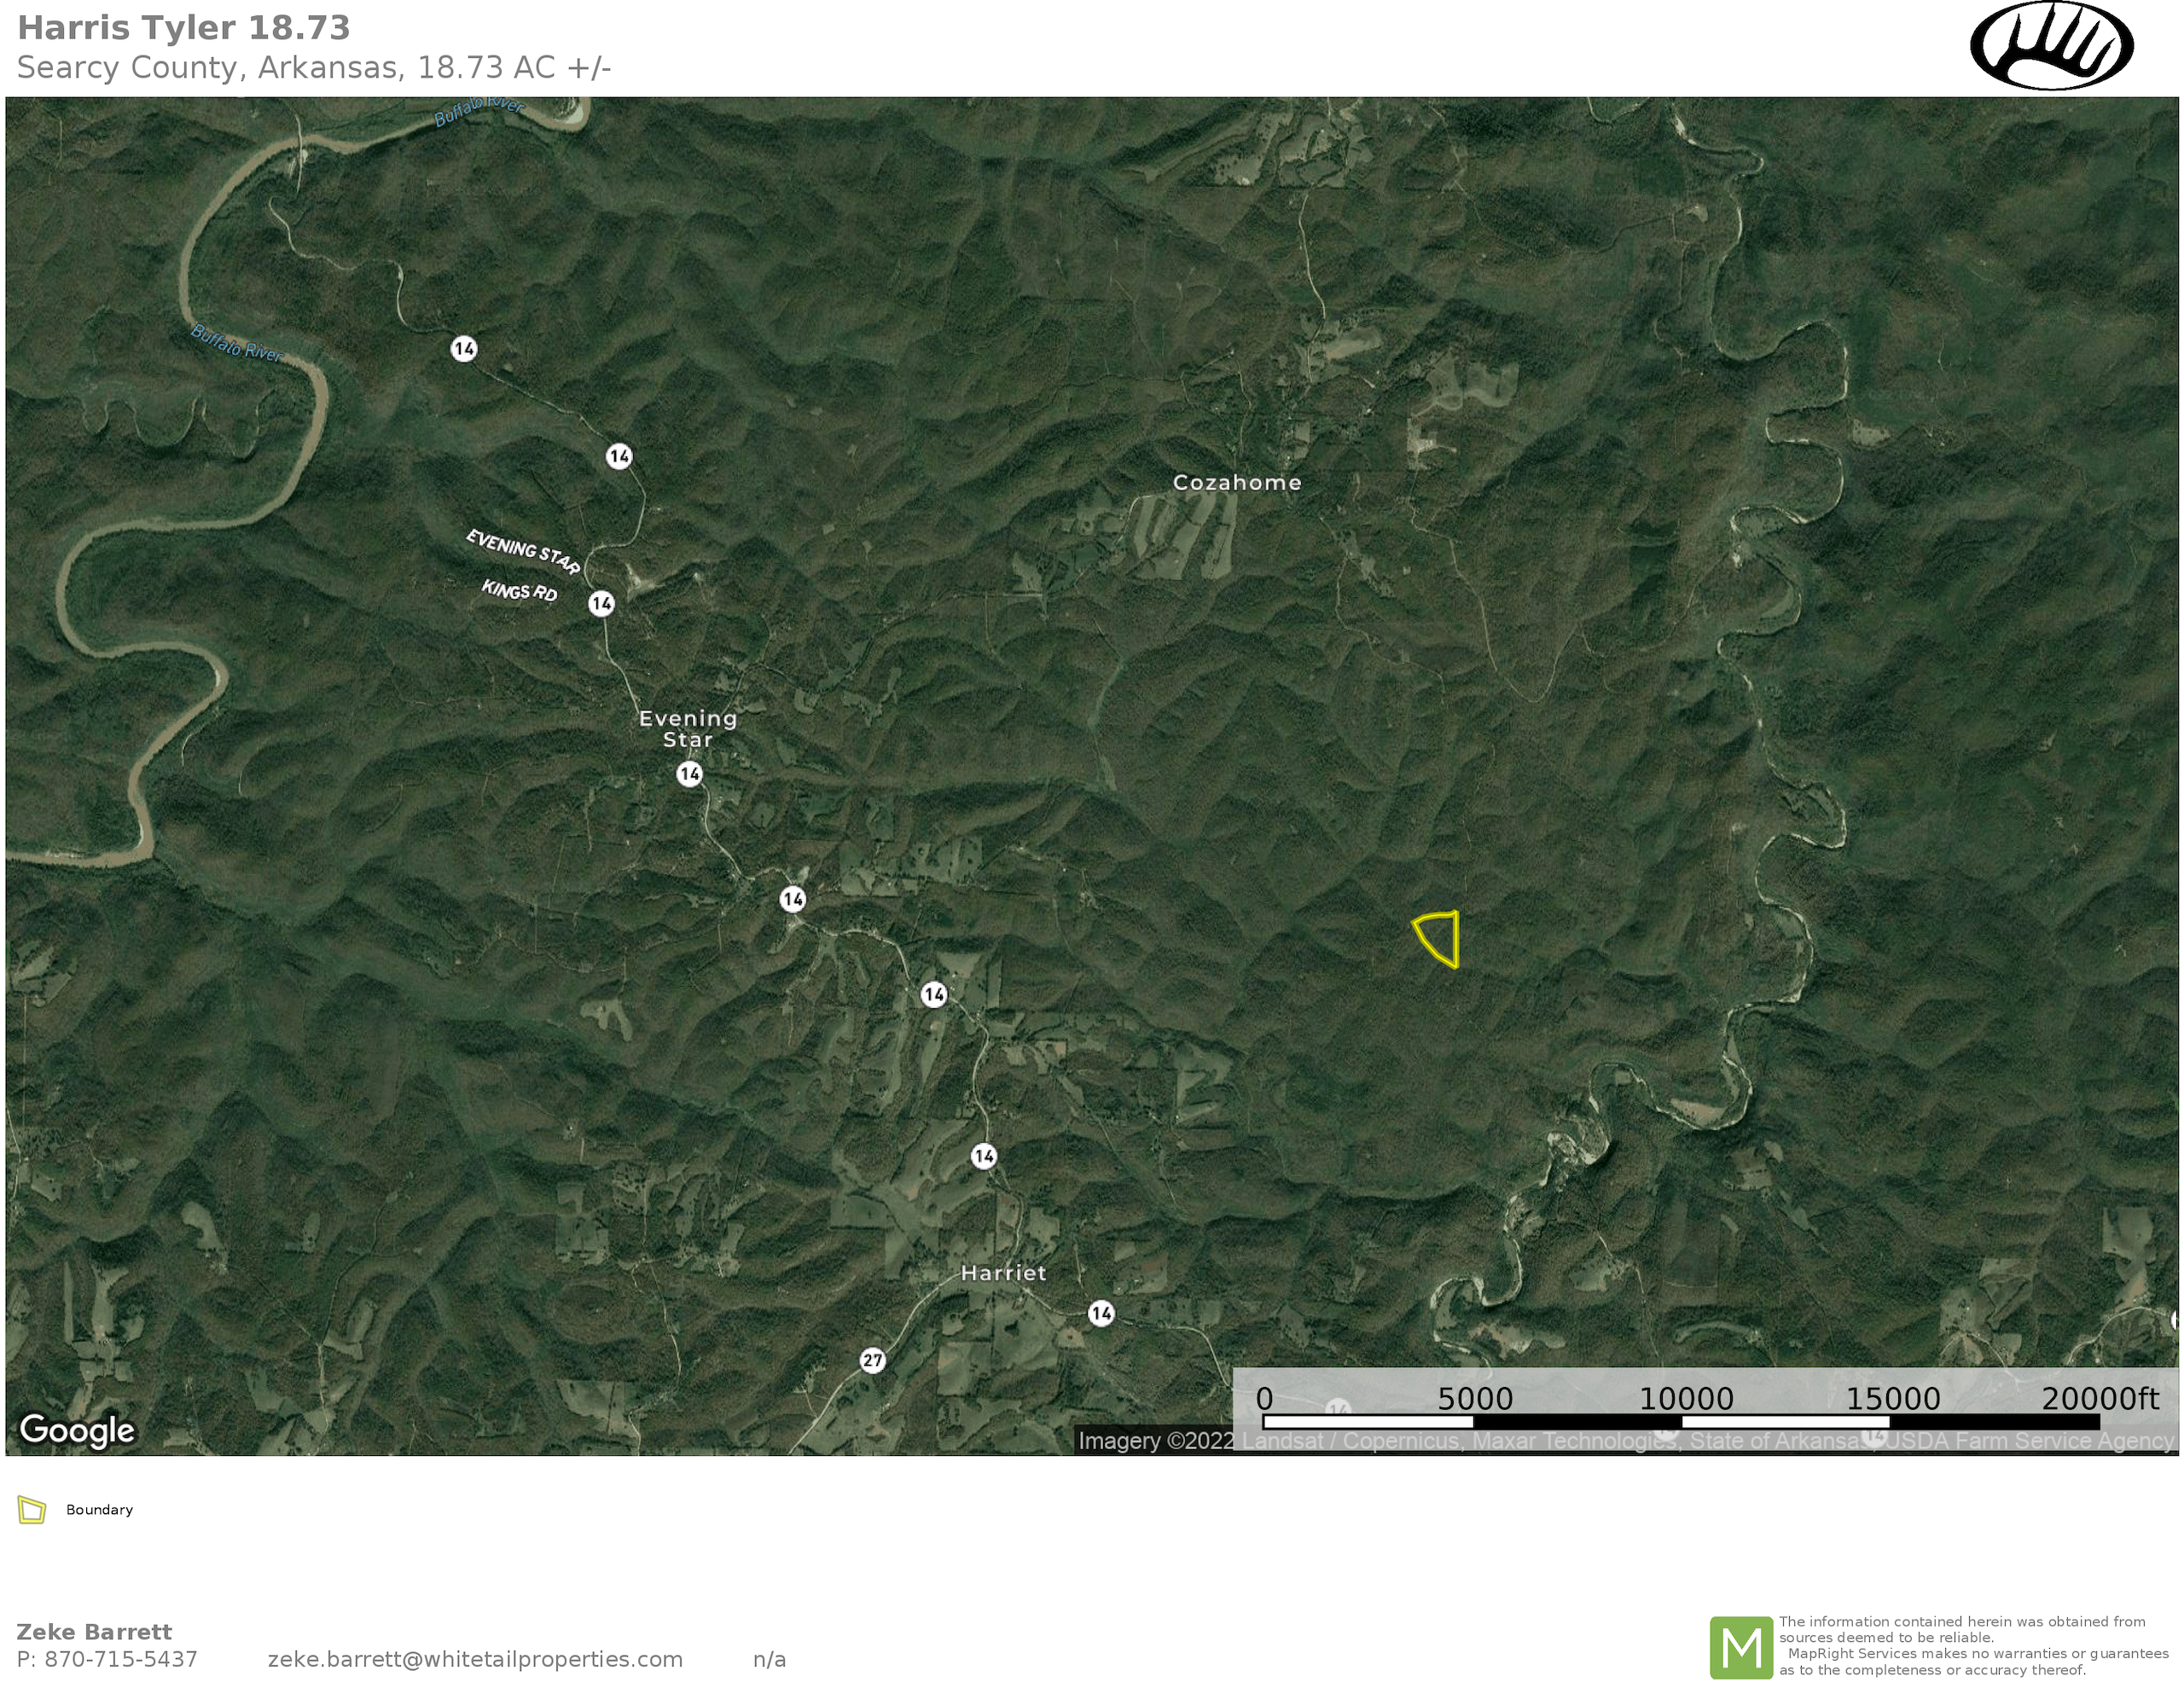Click the Zeke Barrett agent name
The height and width of the screenshot is (1688, 2184).
pos(94,1632)
